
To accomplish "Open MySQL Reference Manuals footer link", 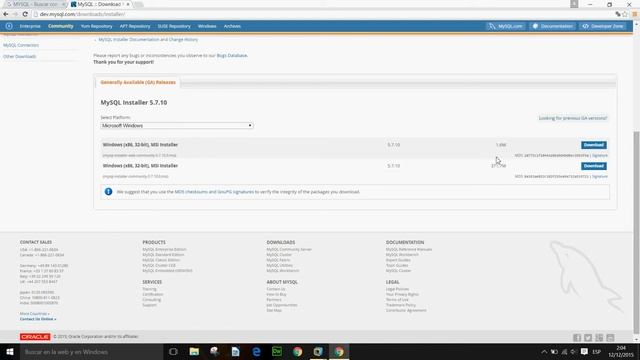I will 409,249.
